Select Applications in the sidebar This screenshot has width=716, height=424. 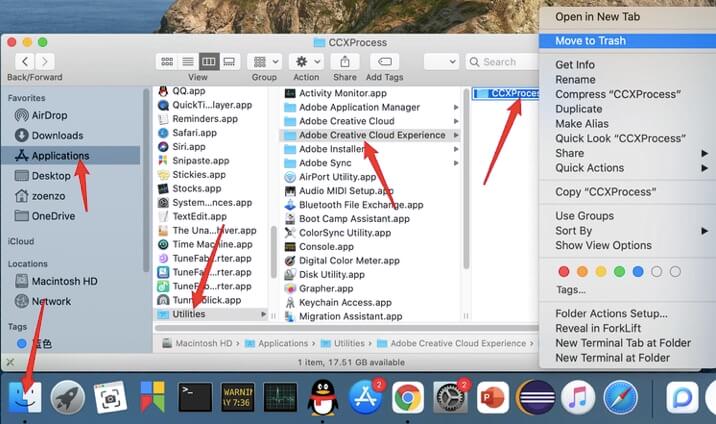[71, 156]
